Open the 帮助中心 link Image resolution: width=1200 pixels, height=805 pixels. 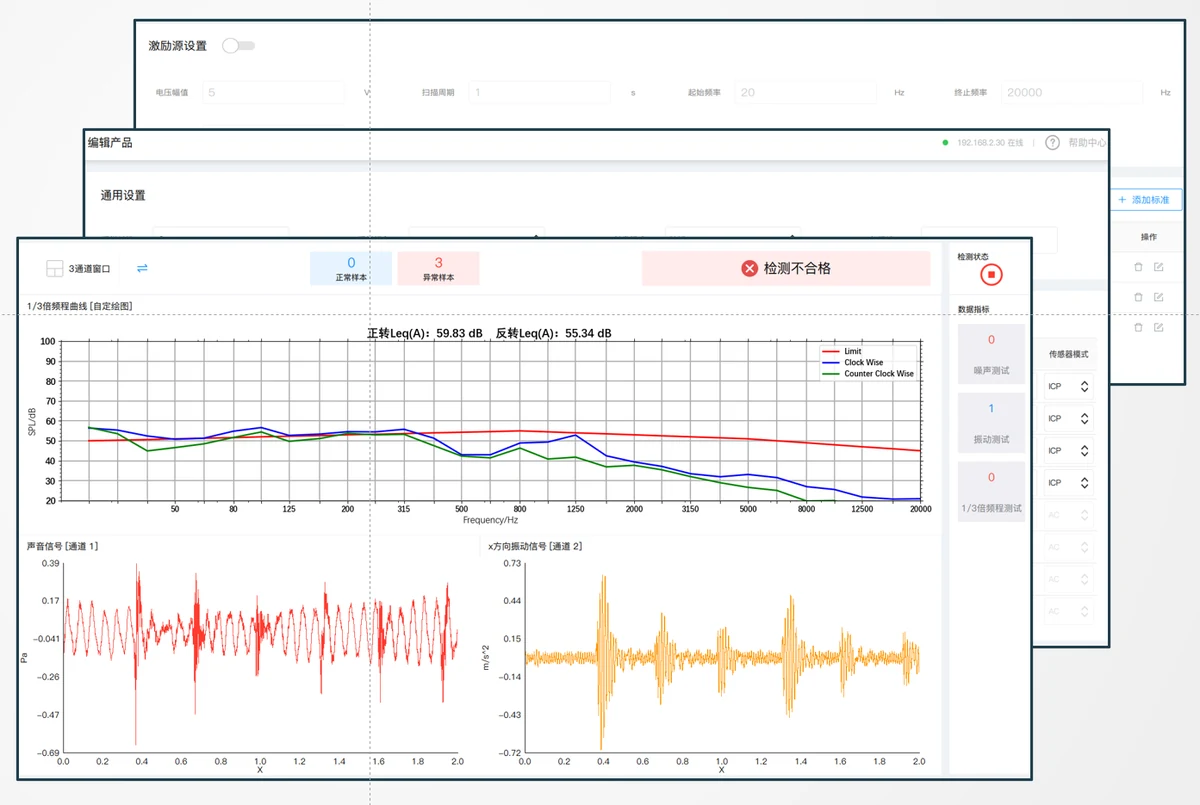pyautogui.click(x=1087, y=143)
